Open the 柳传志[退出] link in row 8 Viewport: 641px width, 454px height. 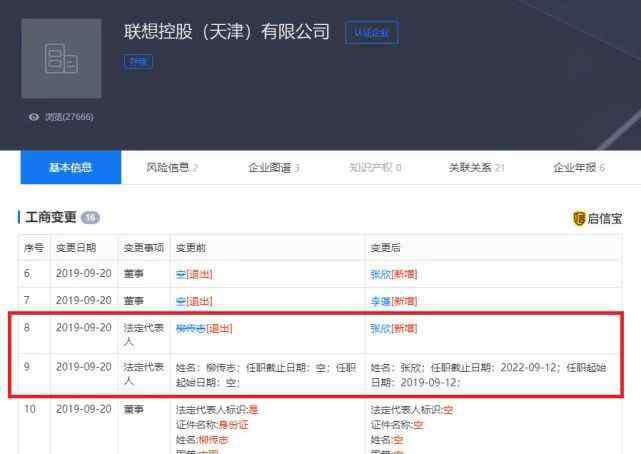click(x=204, y=328)
